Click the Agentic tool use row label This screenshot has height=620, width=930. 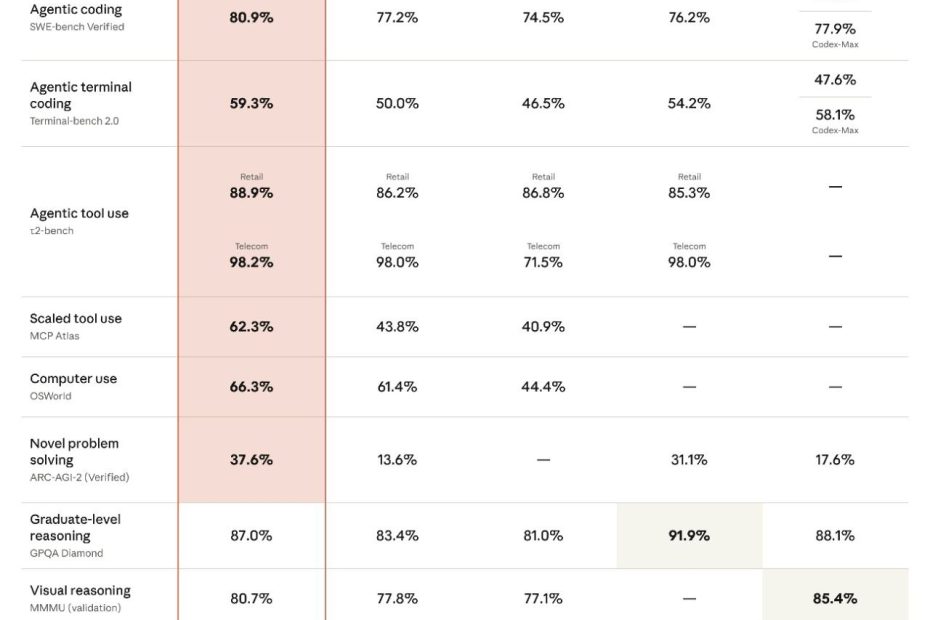(x=79, y=213)
